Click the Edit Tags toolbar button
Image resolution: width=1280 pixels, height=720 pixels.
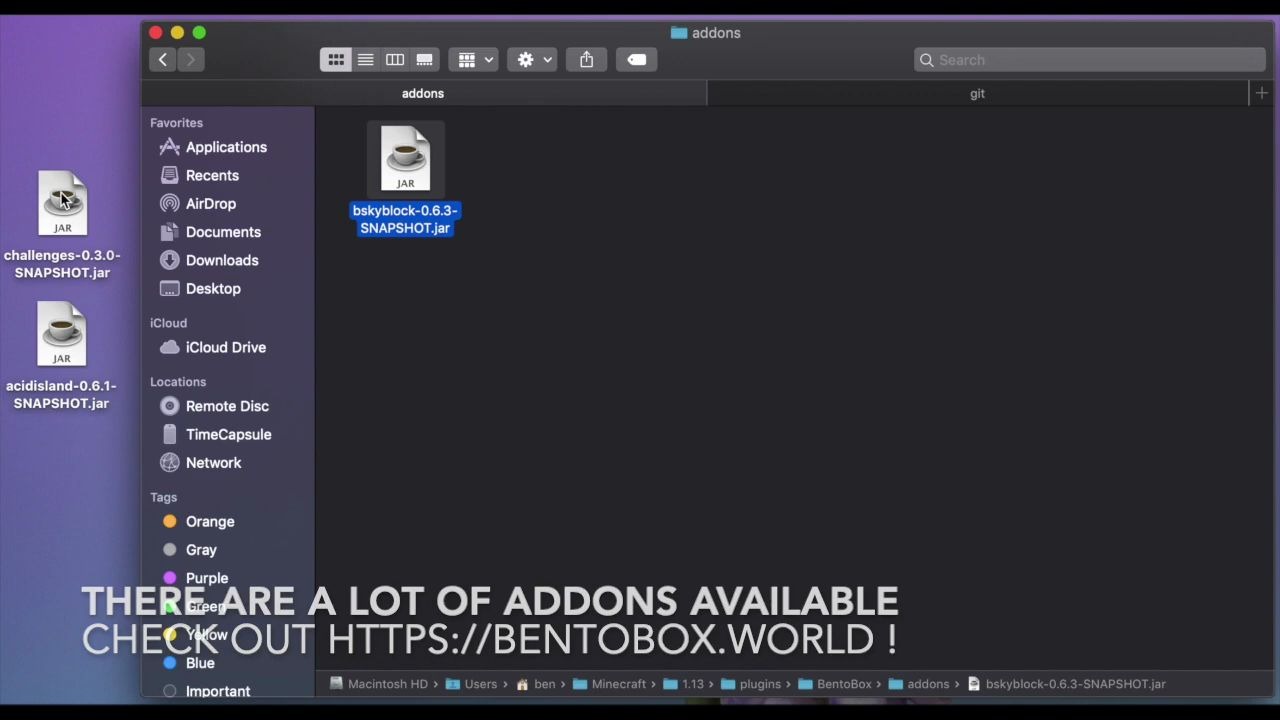(x=637, y=60)
